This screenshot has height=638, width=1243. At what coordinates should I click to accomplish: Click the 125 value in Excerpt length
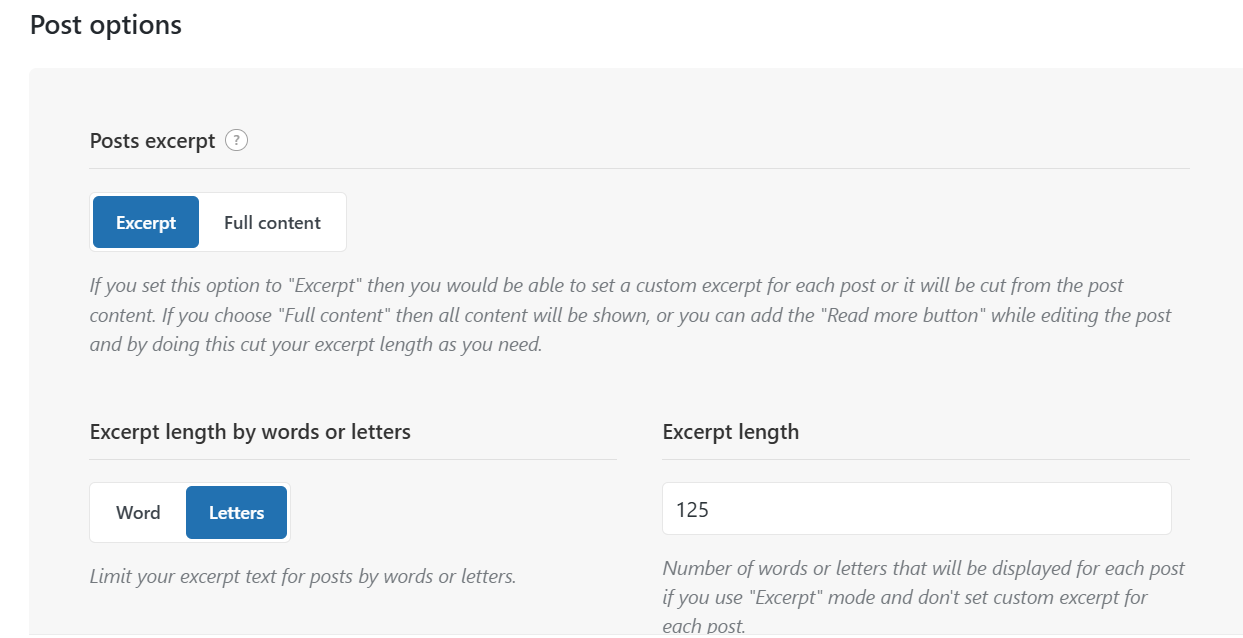coord(692,510)
